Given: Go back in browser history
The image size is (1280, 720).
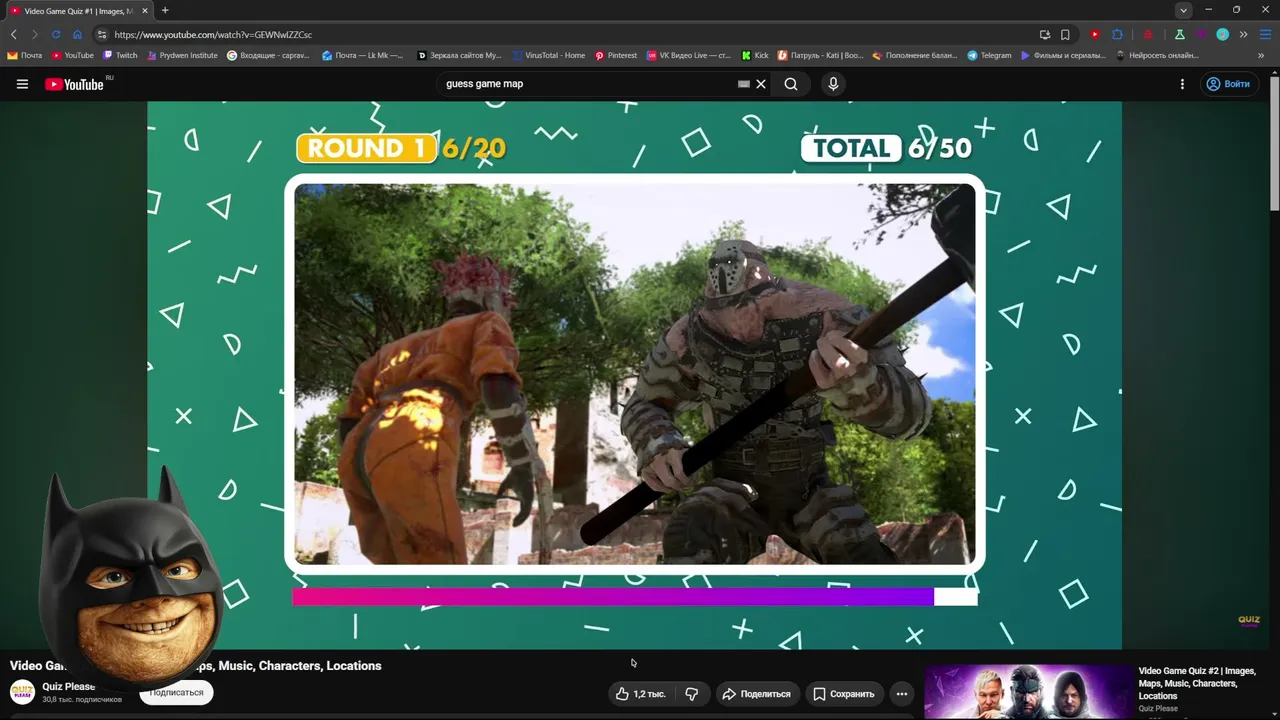Looking at the screenshot, I should click(x=13, y=34).
